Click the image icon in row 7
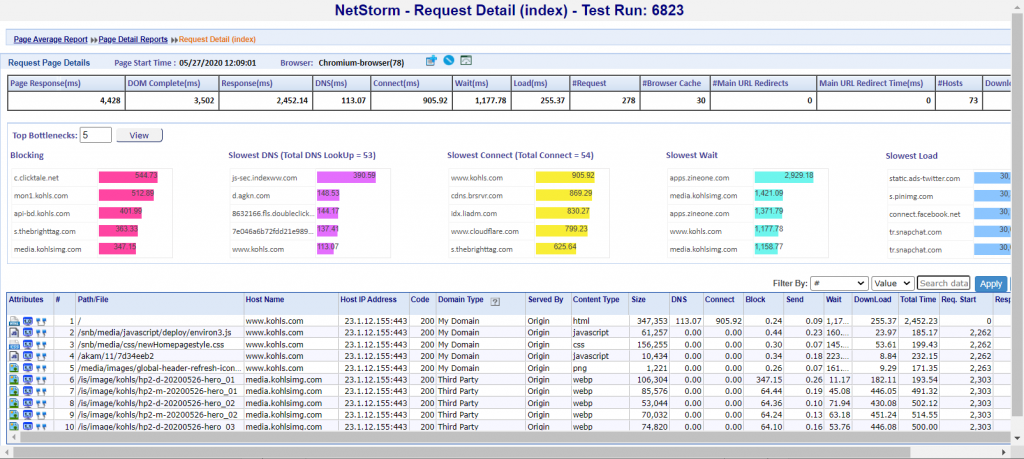 click(14, 391)
